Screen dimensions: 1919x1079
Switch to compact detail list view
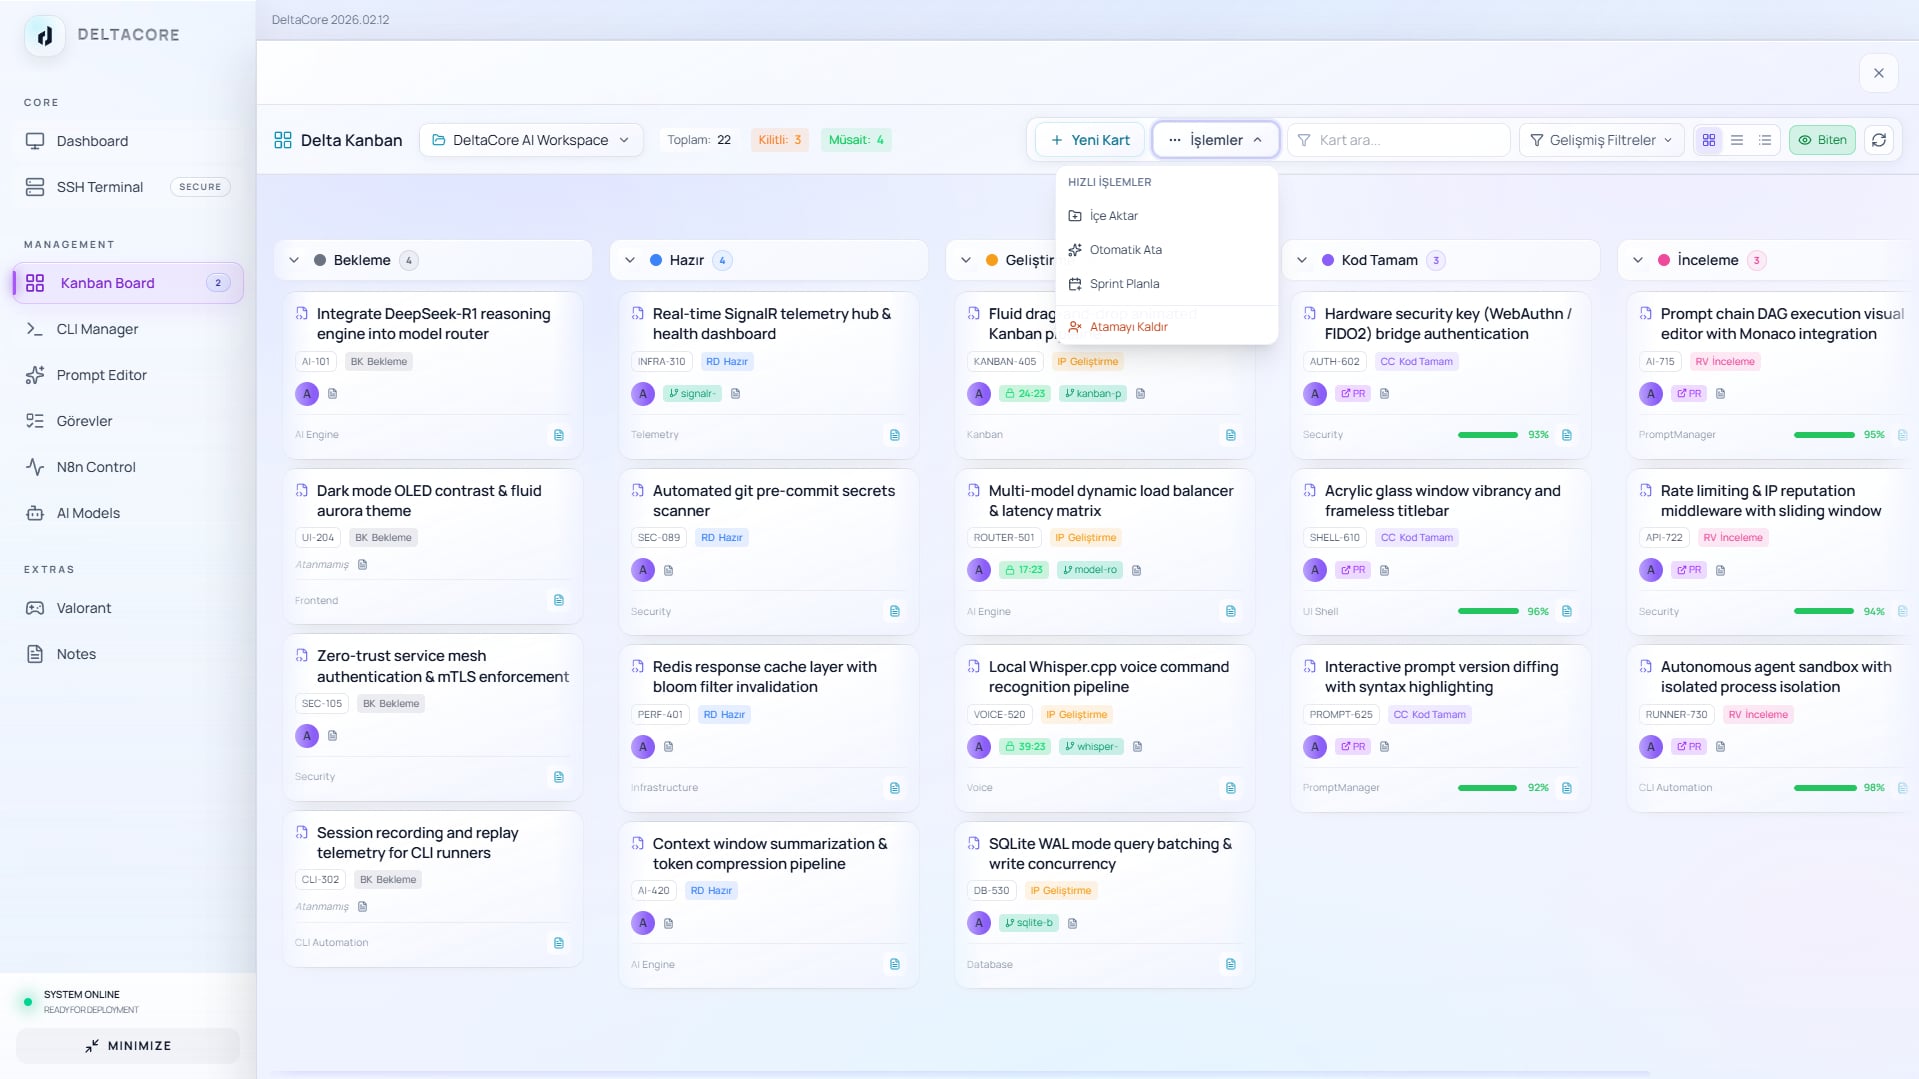[1765, 140]
